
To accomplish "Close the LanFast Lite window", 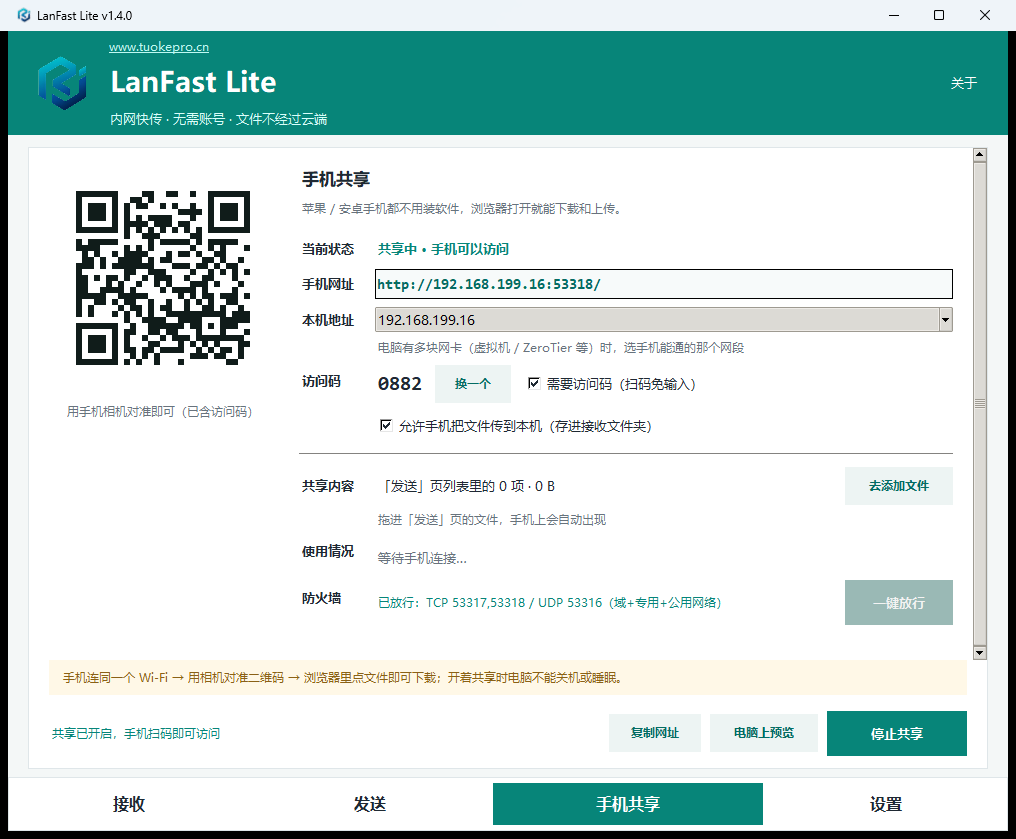I will click(x=984, y=15).
